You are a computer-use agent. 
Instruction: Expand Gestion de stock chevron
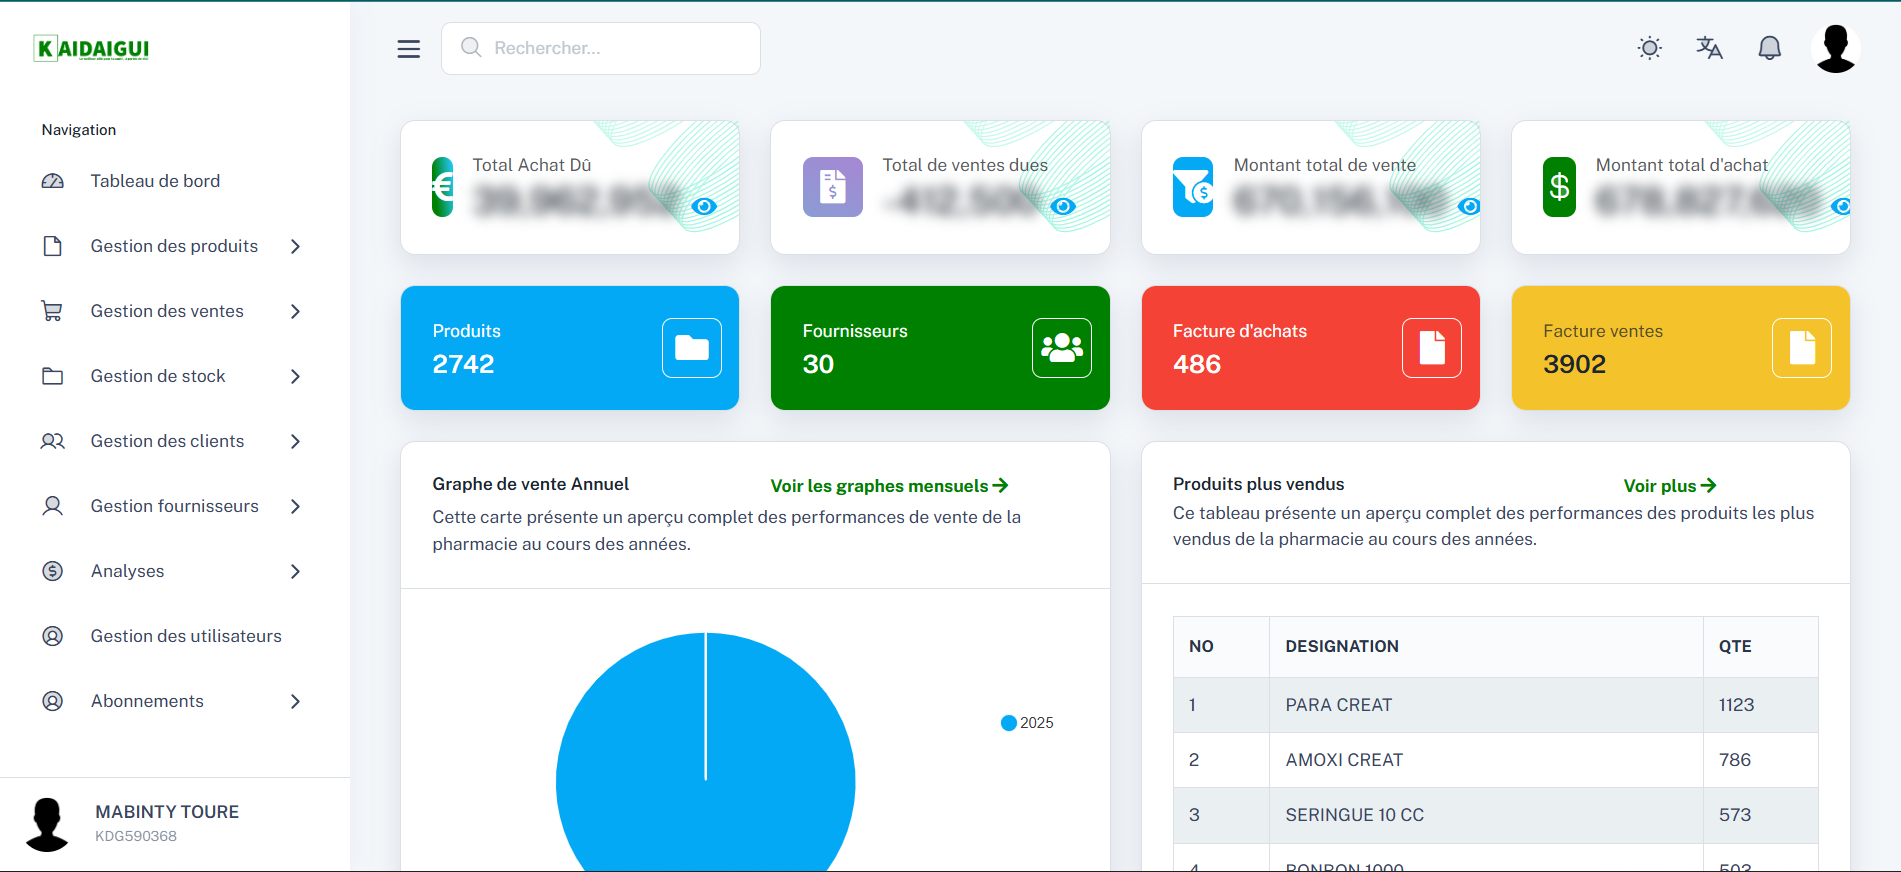295,376
